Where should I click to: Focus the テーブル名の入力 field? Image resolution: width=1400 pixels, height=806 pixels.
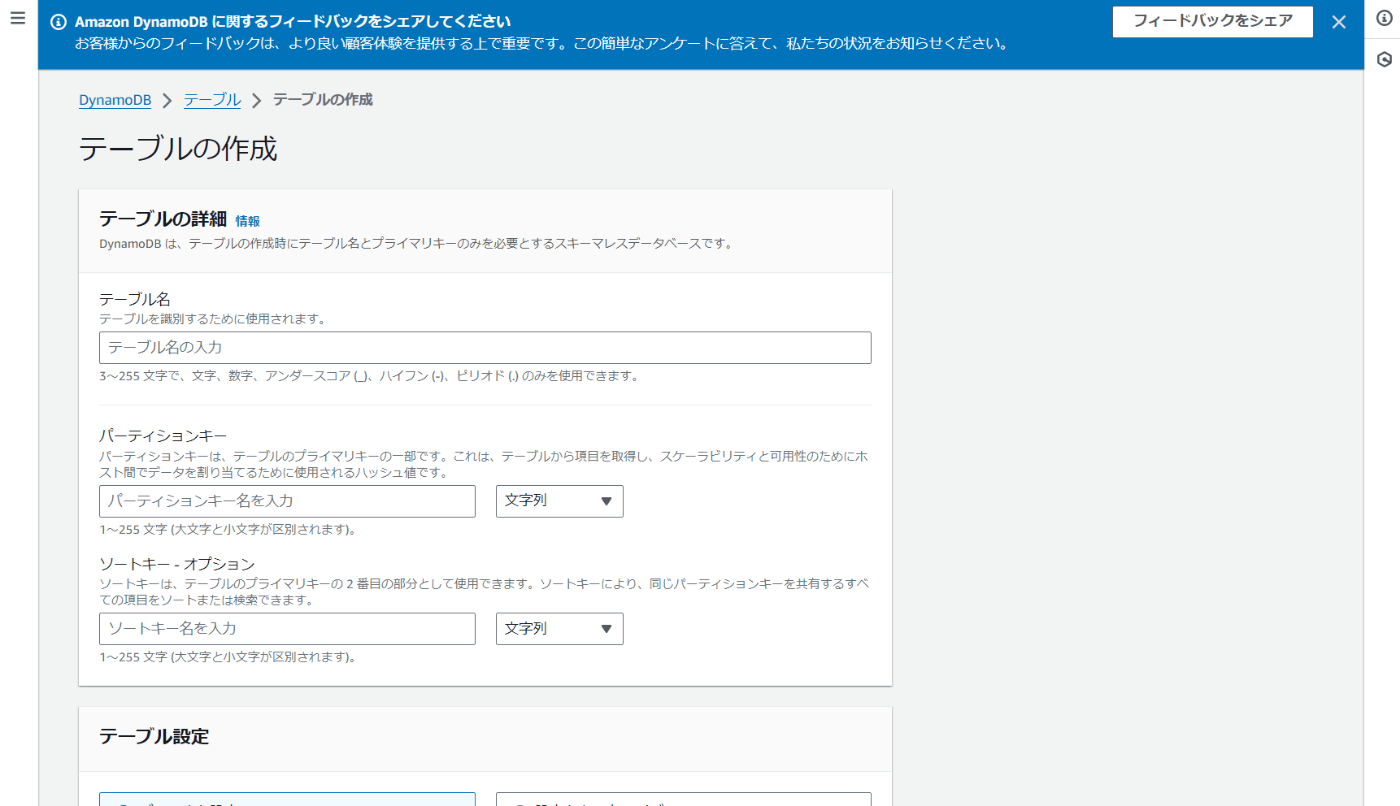pyautogui.click(x=485, y=347)
